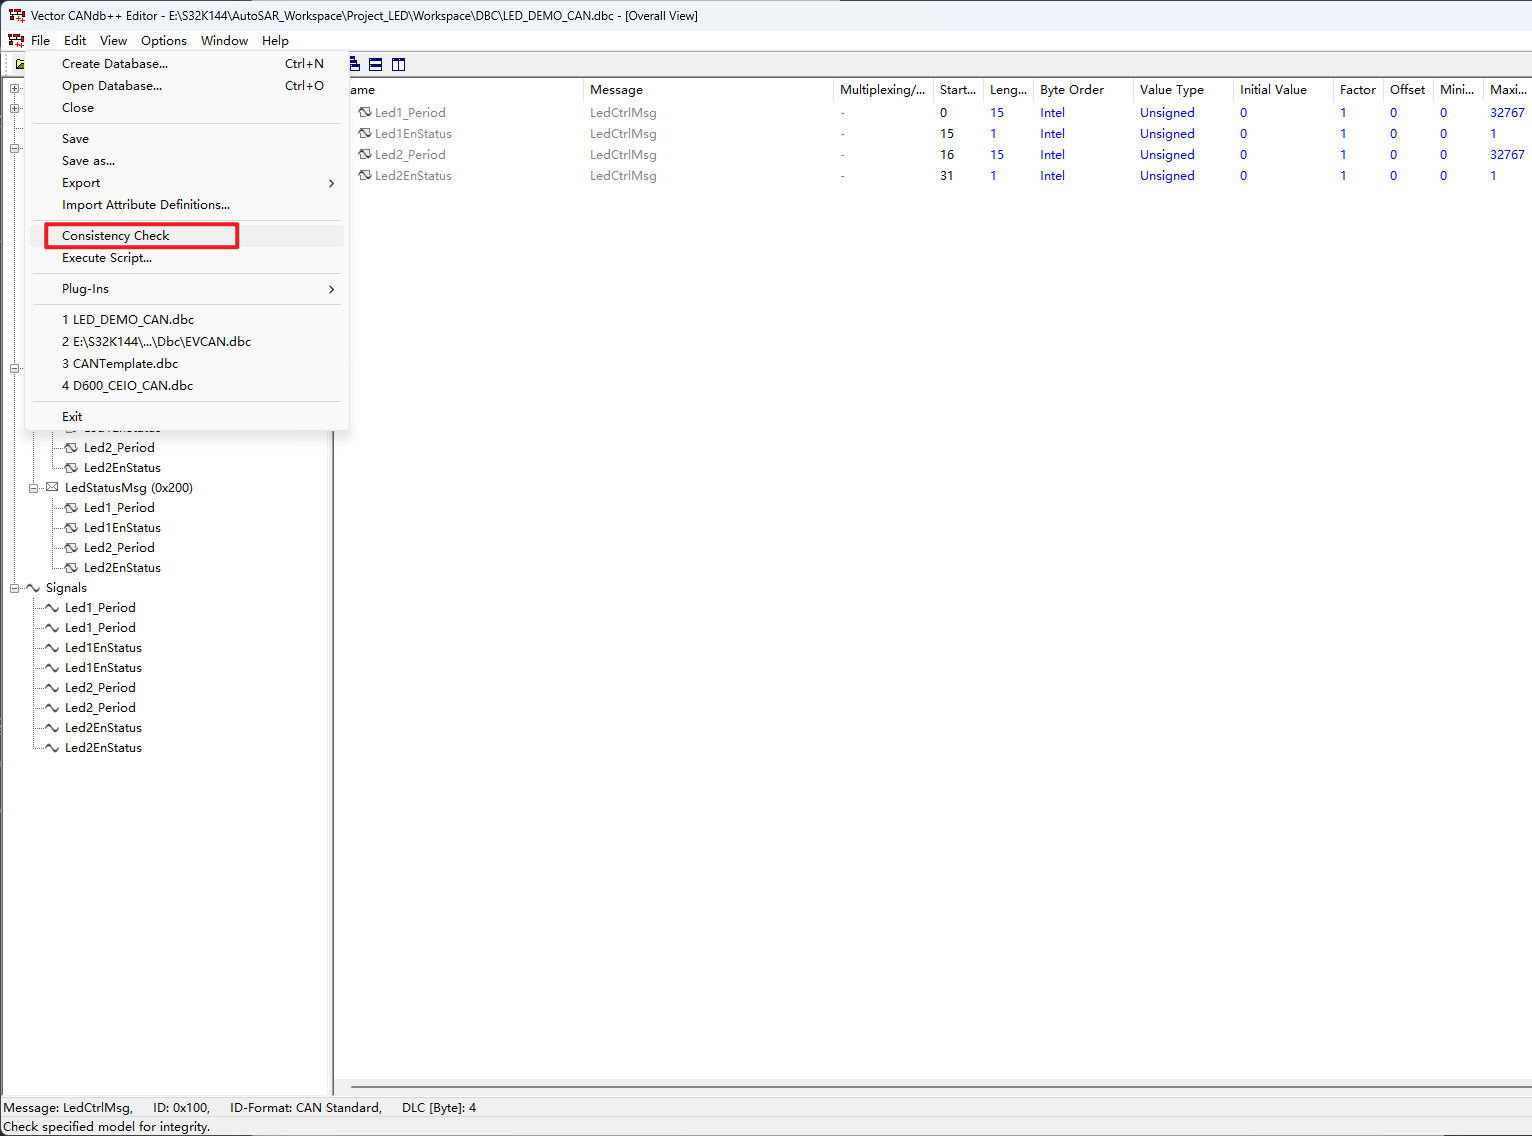Click the cascade windows toolbar icon

click(x=354, y=64)
